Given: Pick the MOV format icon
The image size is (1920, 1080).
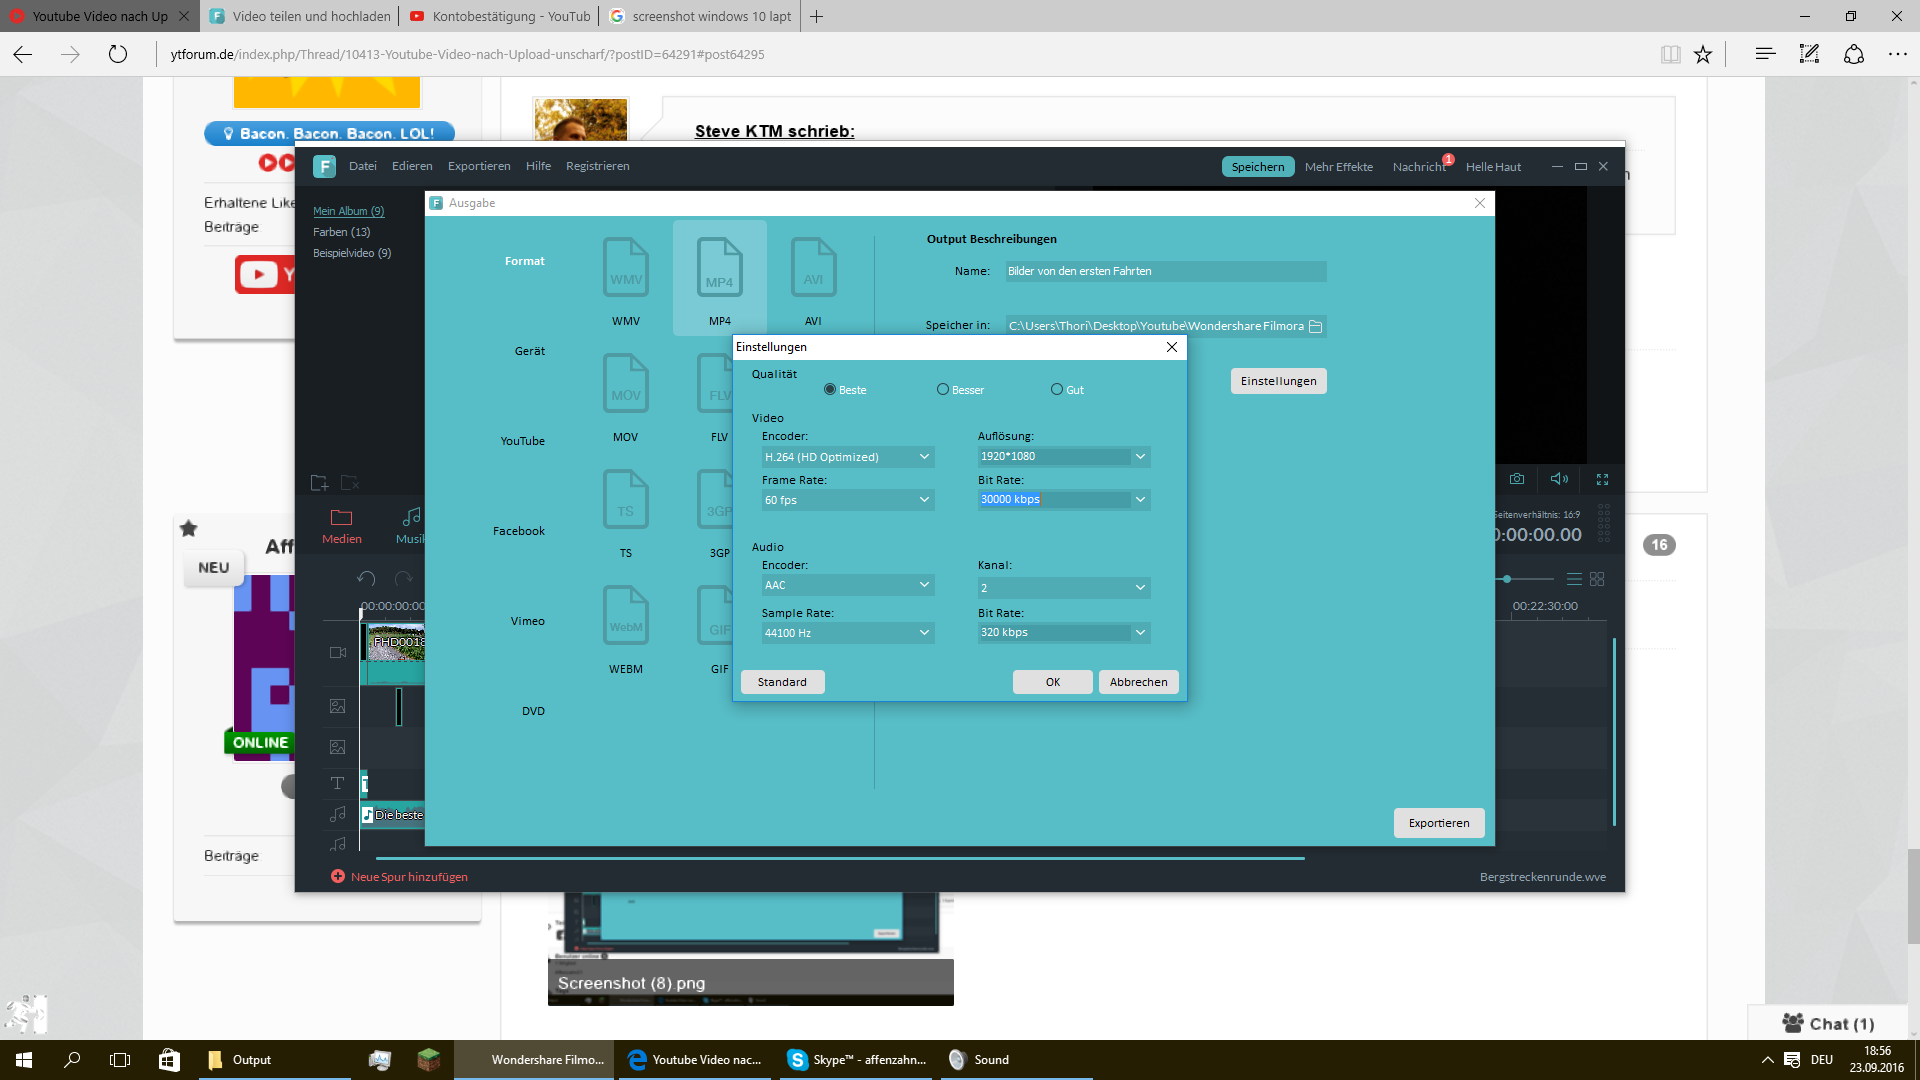Looking at the screenshot, I should point(626,384).
